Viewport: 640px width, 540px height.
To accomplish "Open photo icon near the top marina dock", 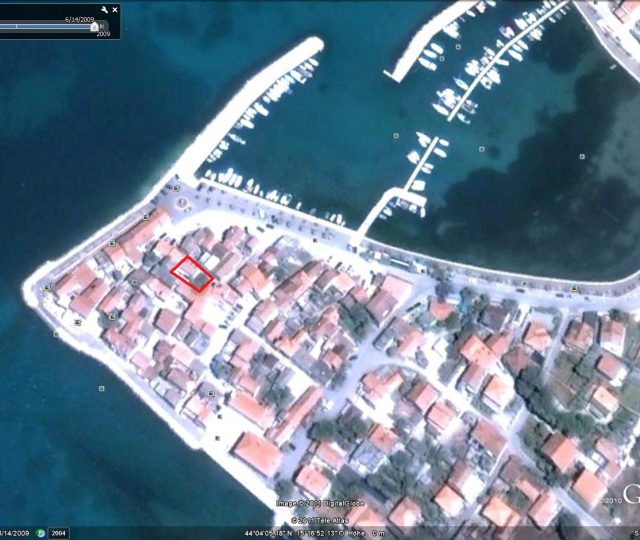I will pos(457,45).
